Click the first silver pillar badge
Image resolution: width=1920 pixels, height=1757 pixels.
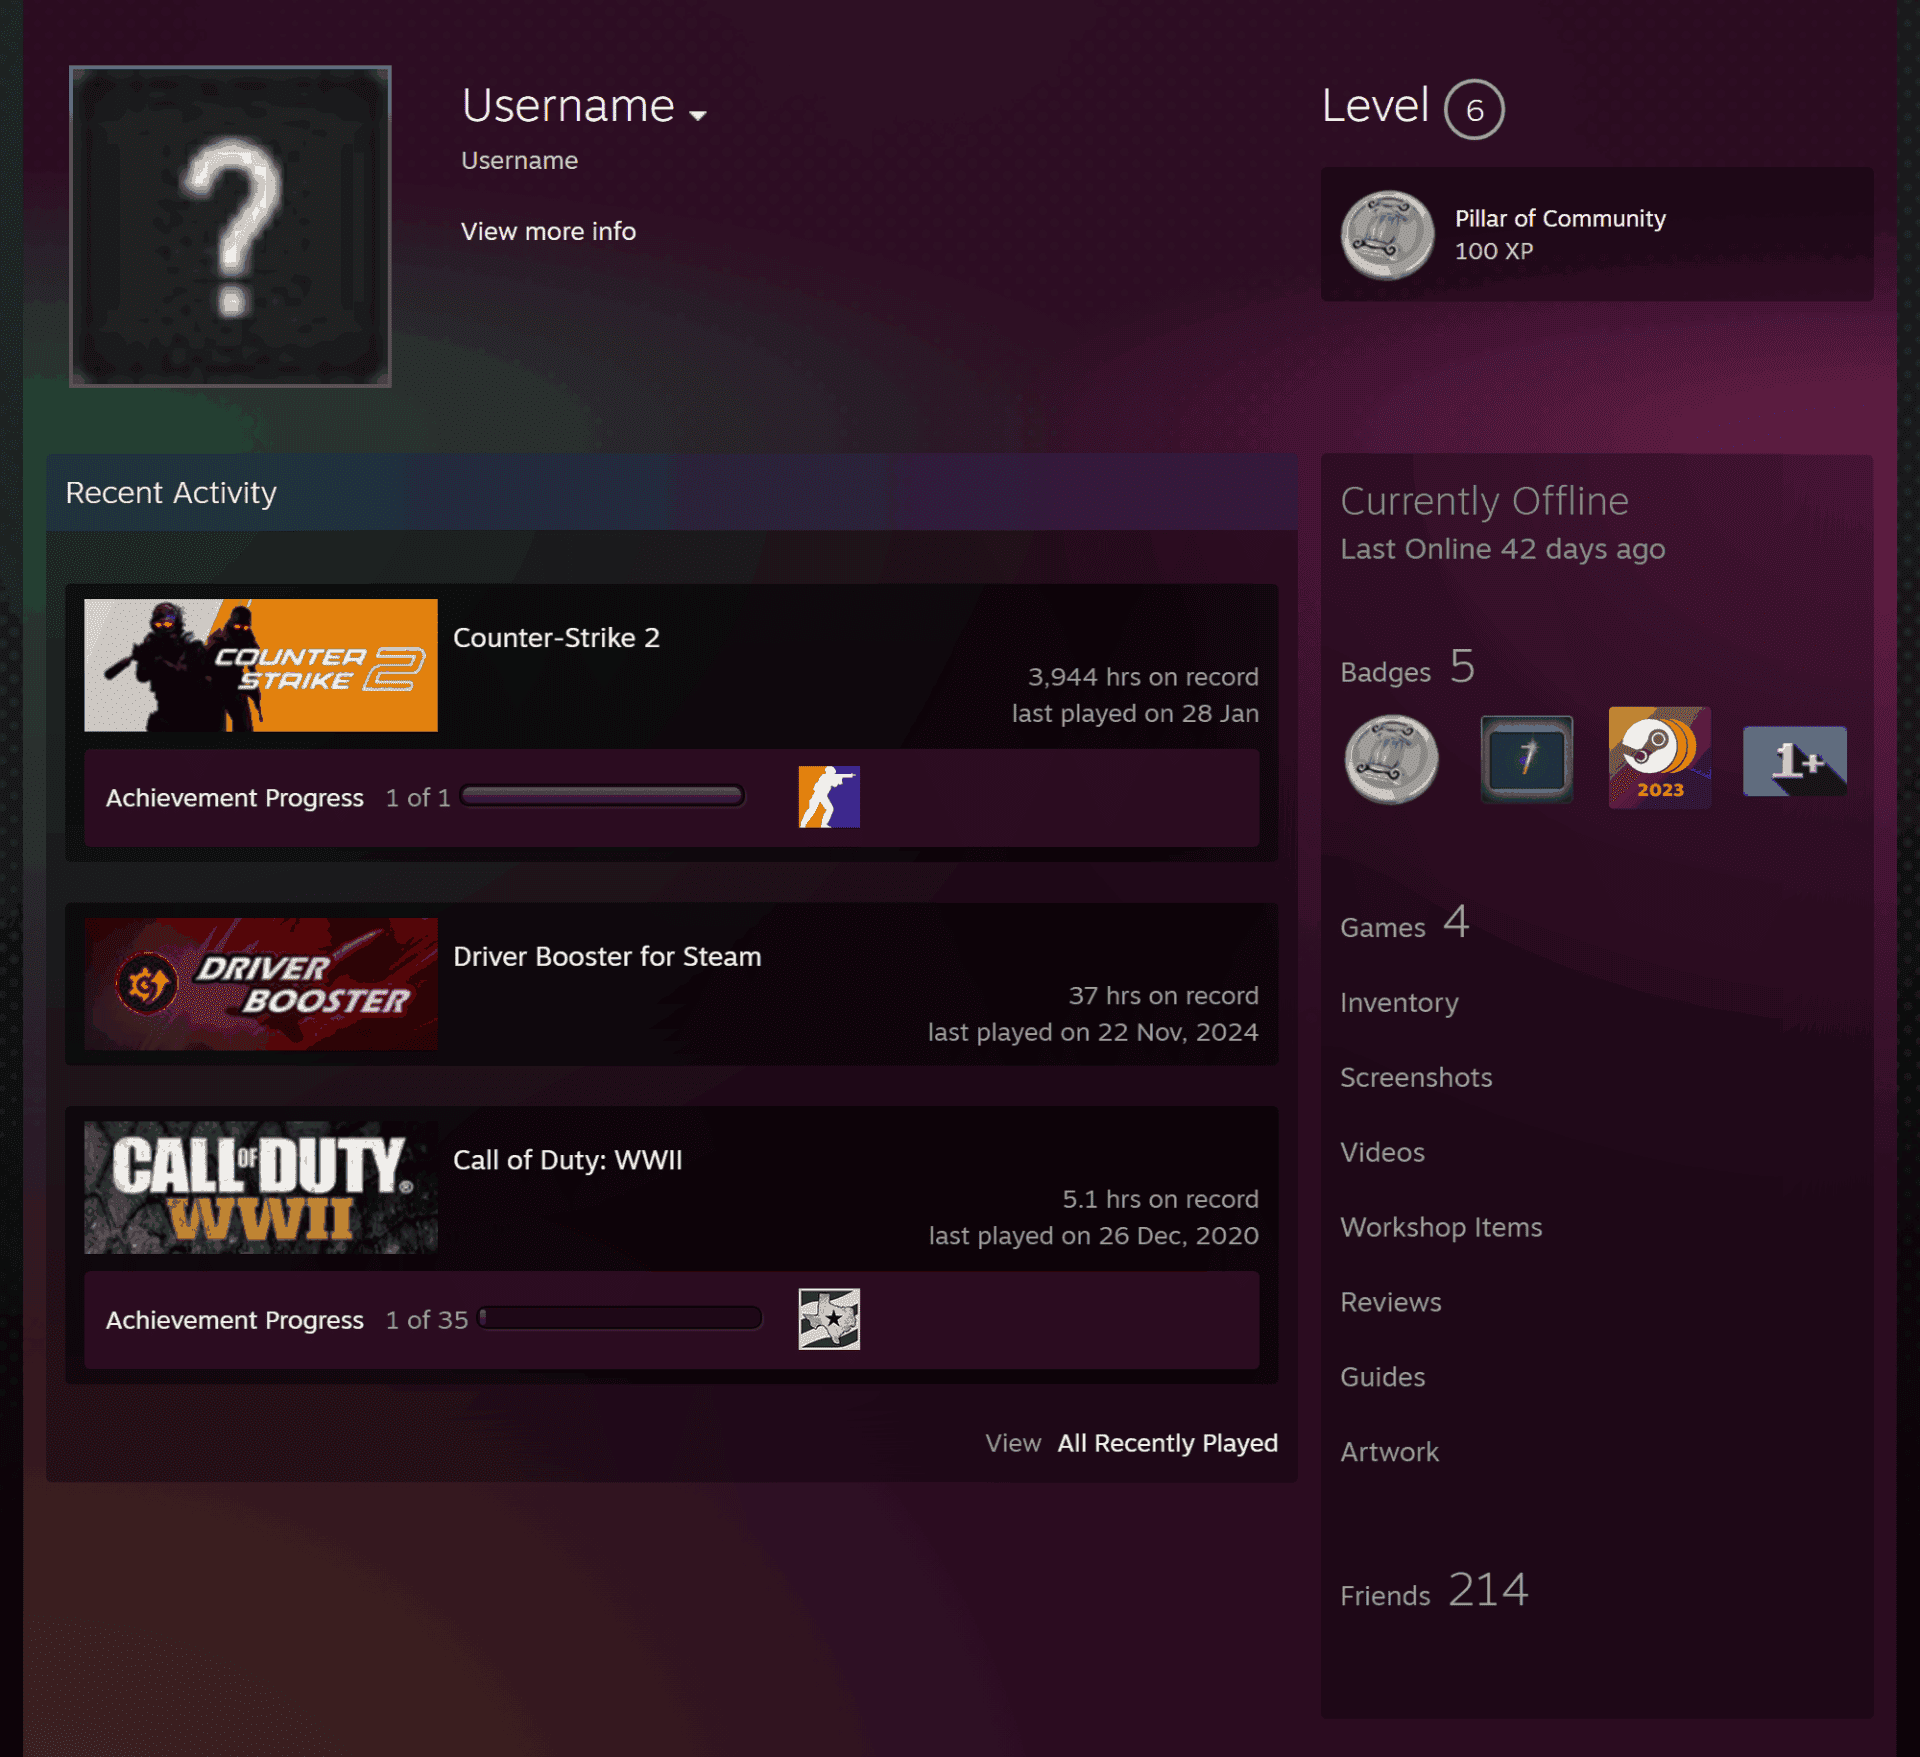point(1391,759)
